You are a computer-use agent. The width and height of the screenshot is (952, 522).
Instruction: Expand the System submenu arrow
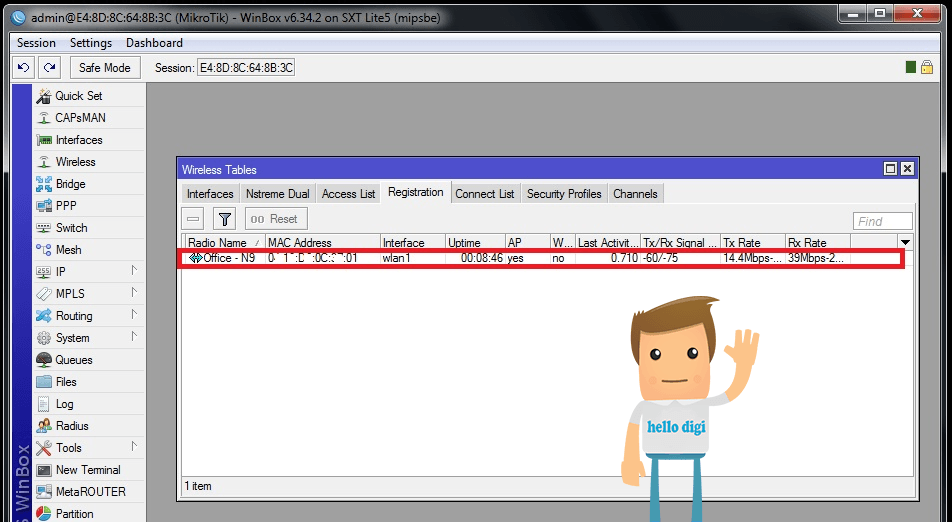[134, 337]
